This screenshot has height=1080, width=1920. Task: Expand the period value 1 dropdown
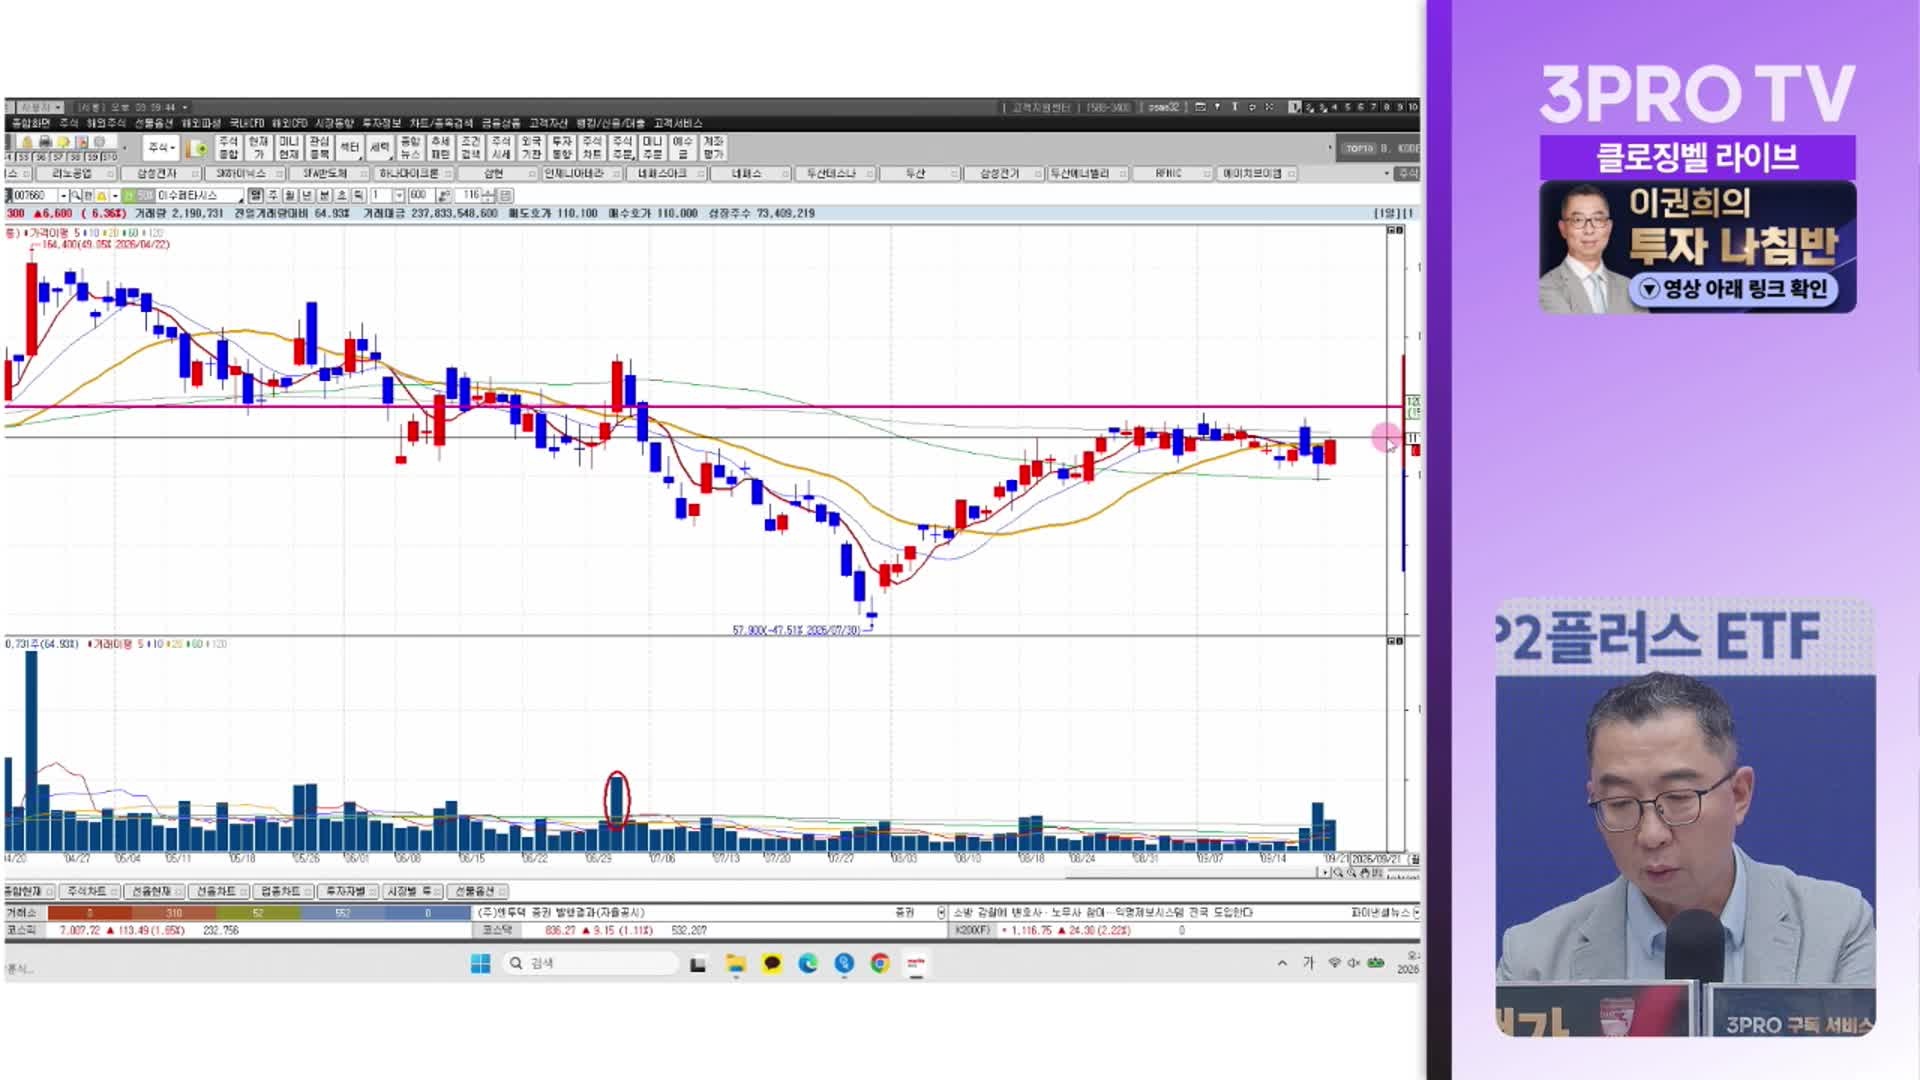pyautogui.click(x=399, y=195)
